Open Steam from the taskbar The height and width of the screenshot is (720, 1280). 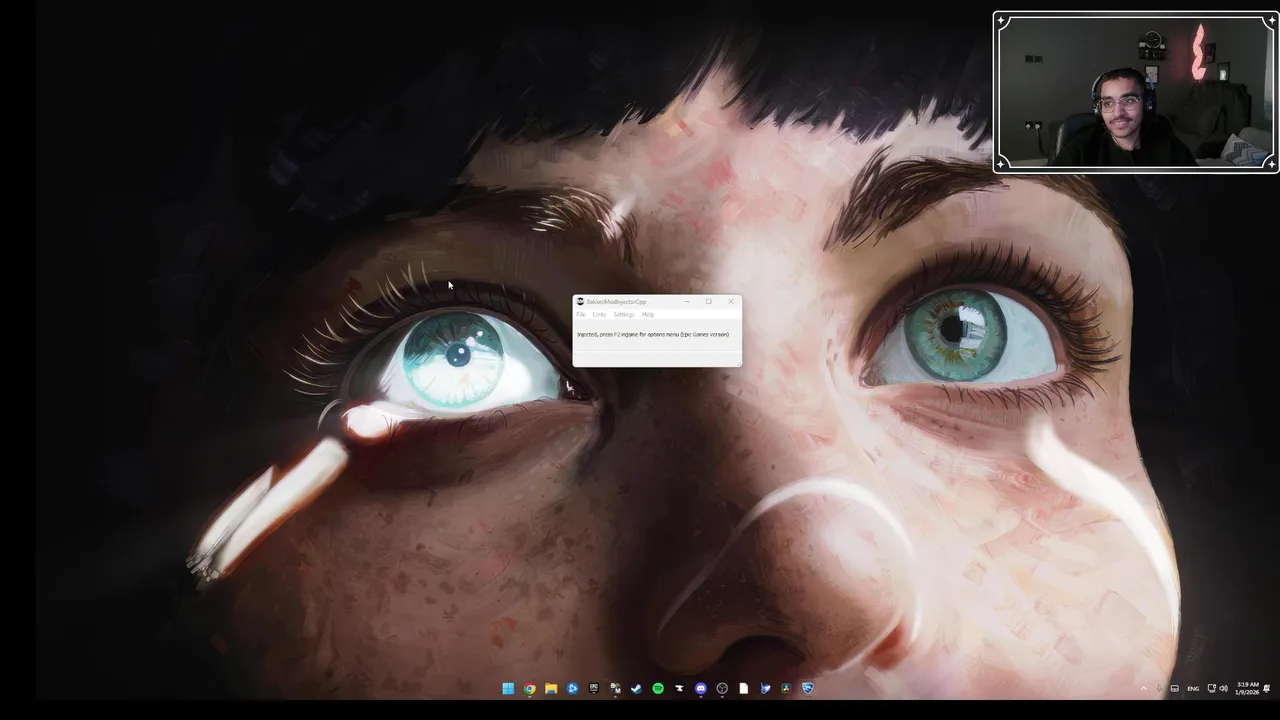click(x=637, y=688)
